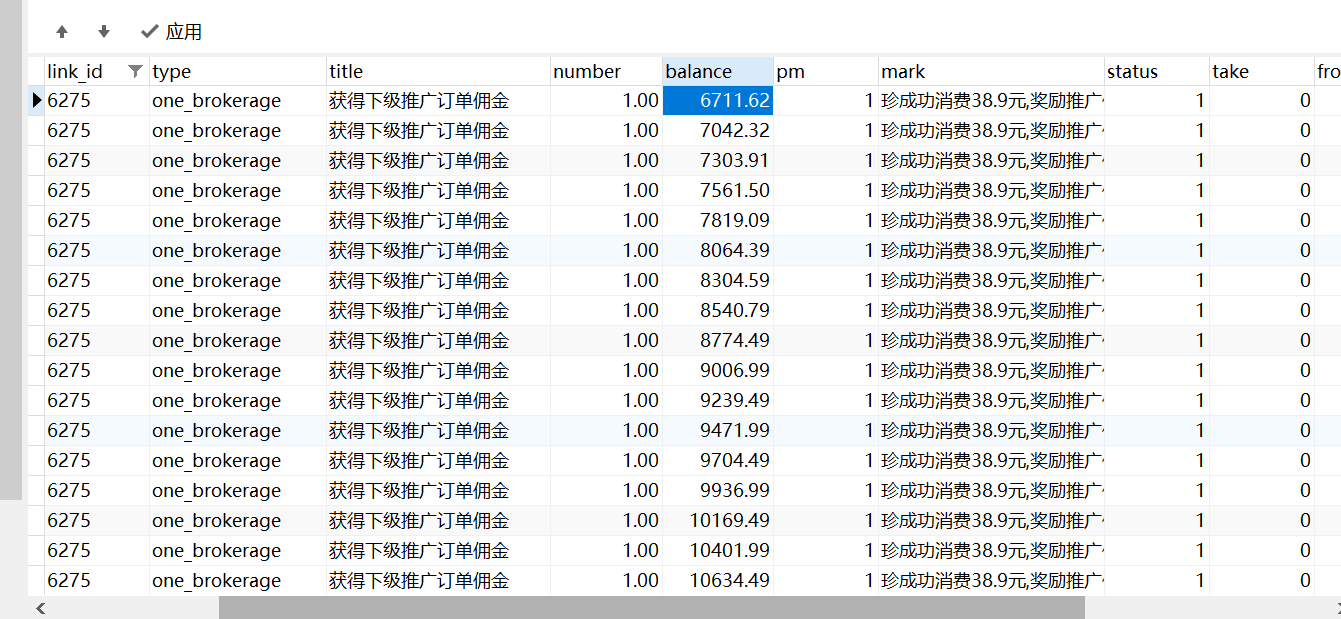Viewport: 1341px width, 619px height.
Task: Click the horizontal scrollbar thumb
Action: coord(650,608)
